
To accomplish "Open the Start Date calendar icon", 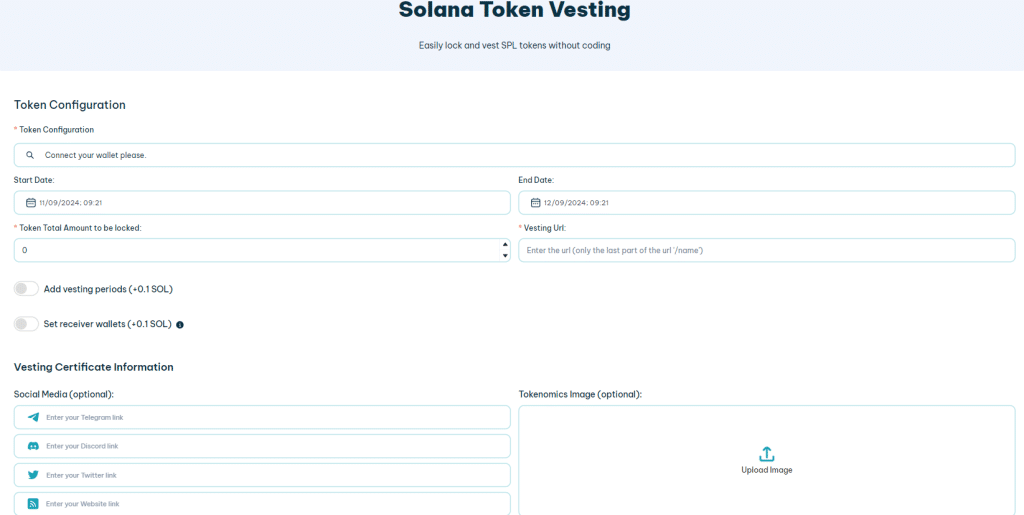I will (31, 203).
